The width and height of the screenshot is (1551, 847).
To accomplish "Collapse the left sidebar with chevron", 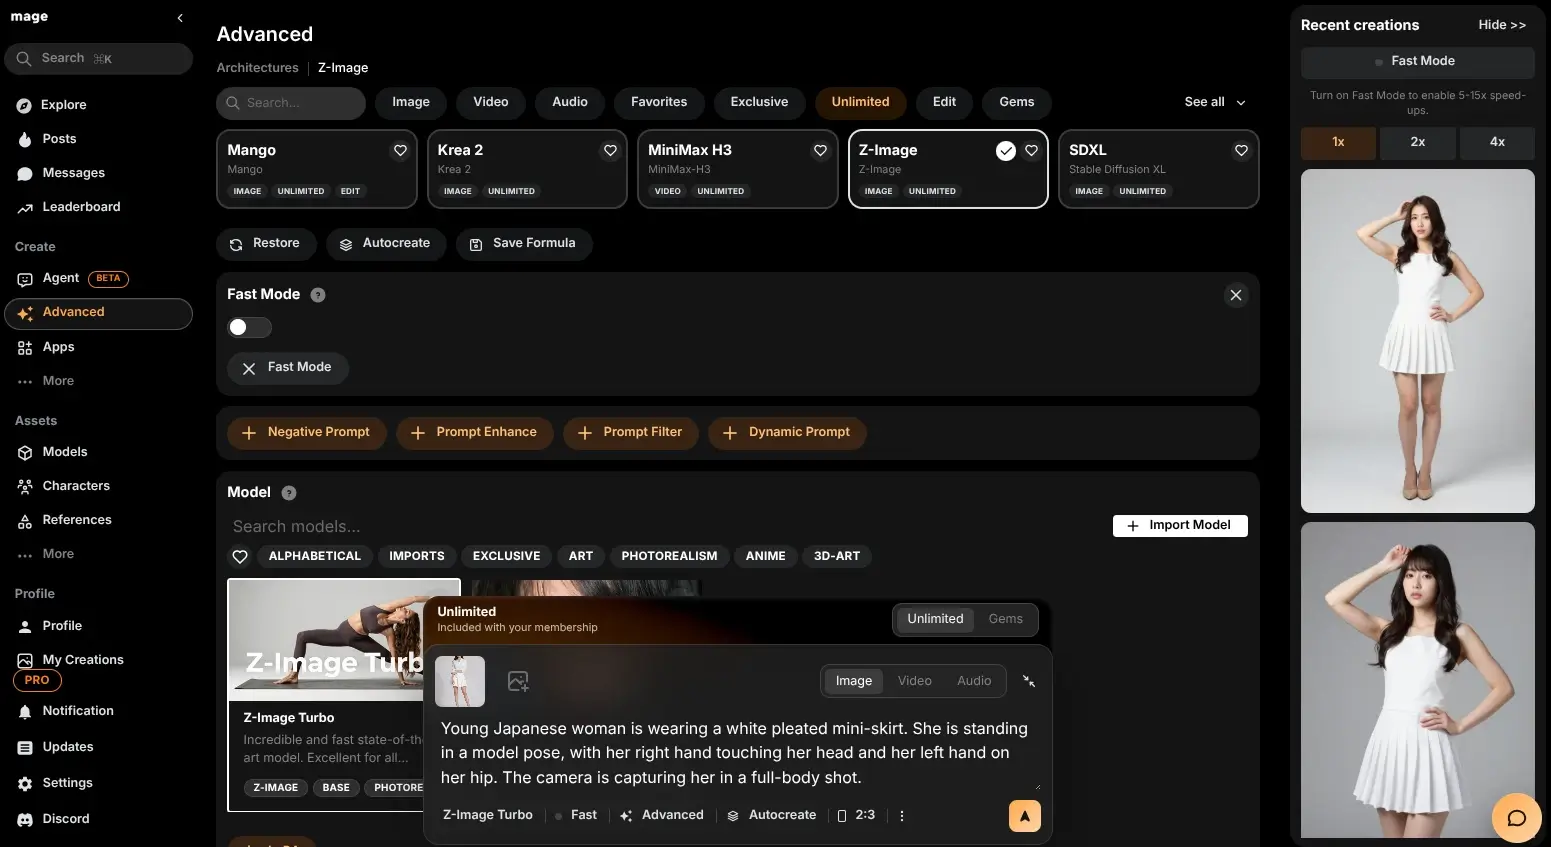I will tap(180, 18).
